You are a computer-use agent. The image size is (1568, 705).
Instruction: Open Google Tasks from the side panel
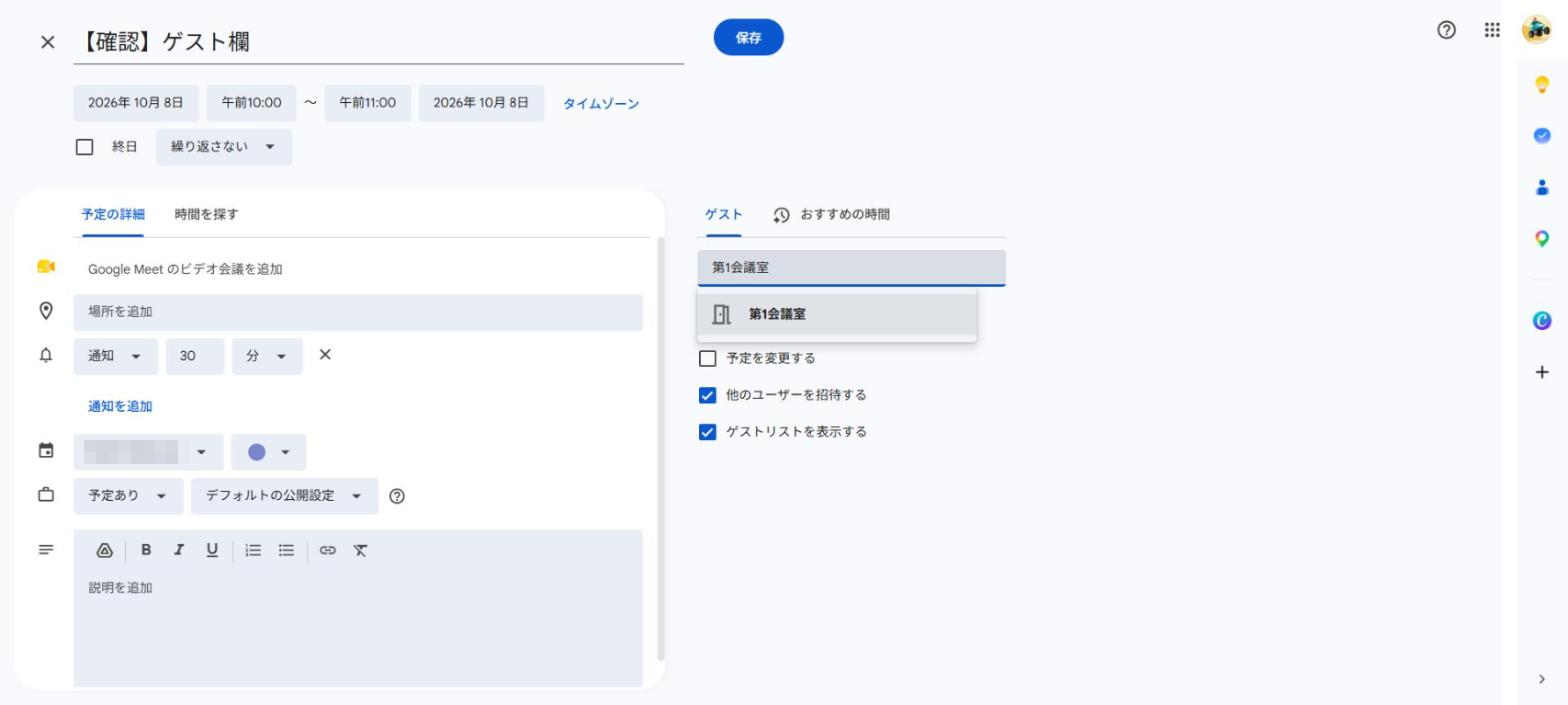click(x=1542, y=136)
